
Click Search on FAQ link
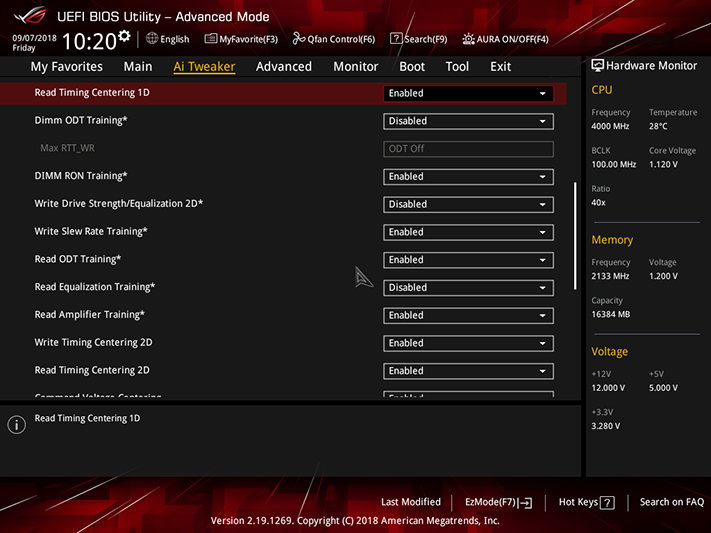pos(672,502)
